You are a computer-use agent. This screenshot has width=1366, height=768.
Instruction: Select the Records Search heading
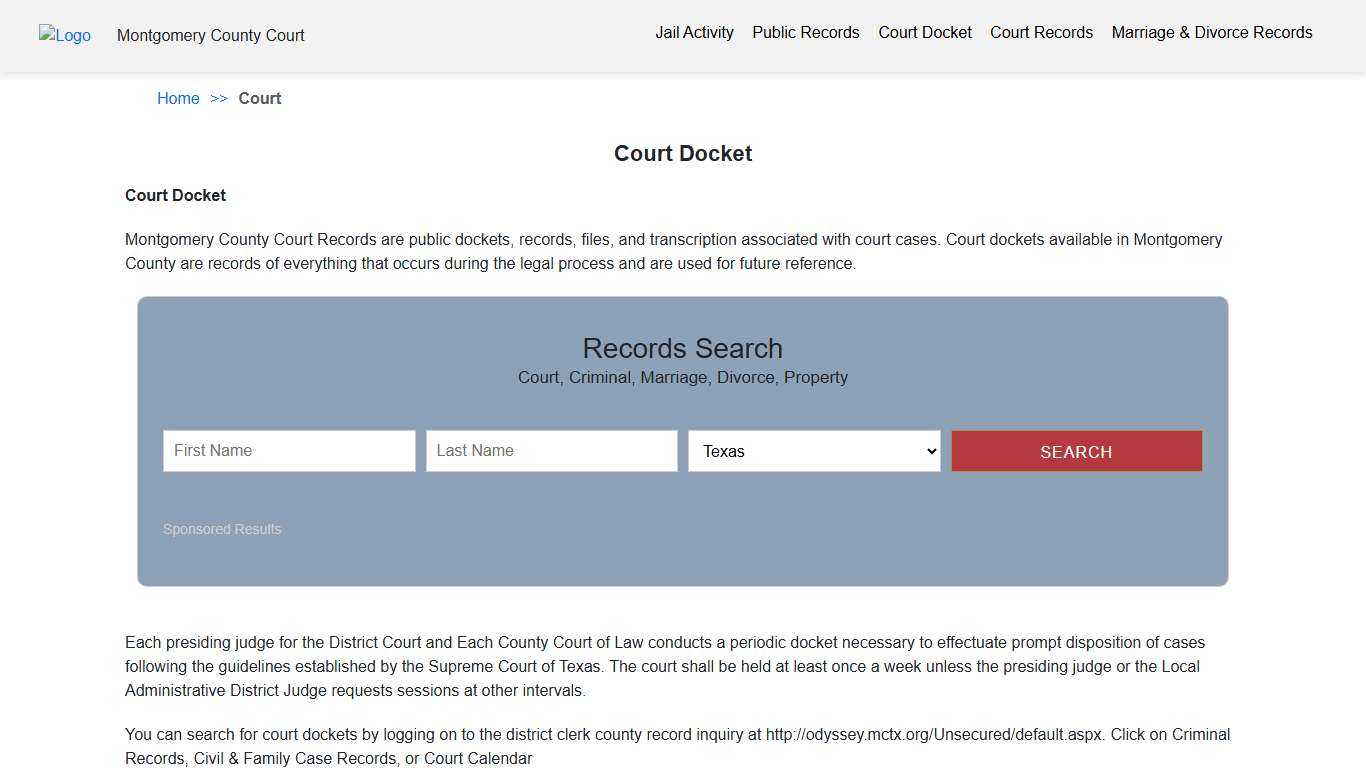tap(682, 348)
